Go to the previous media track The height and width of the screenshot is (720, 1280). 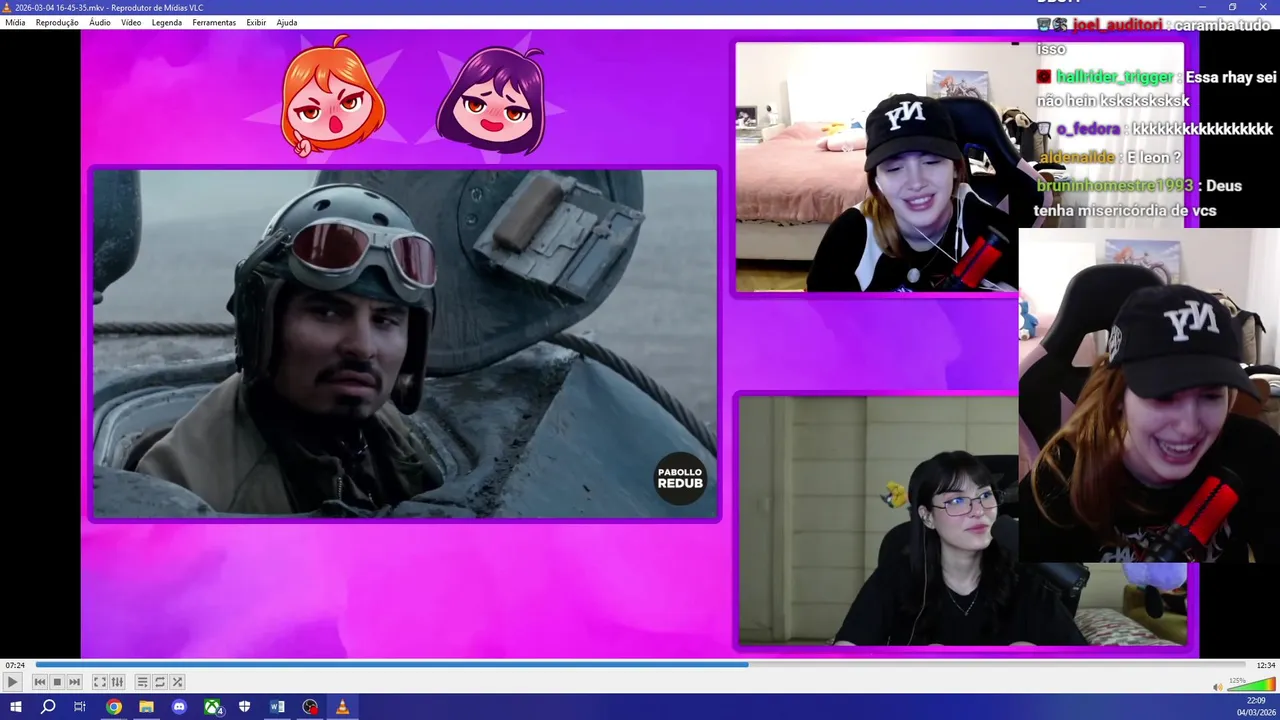(x=40, y=682)
